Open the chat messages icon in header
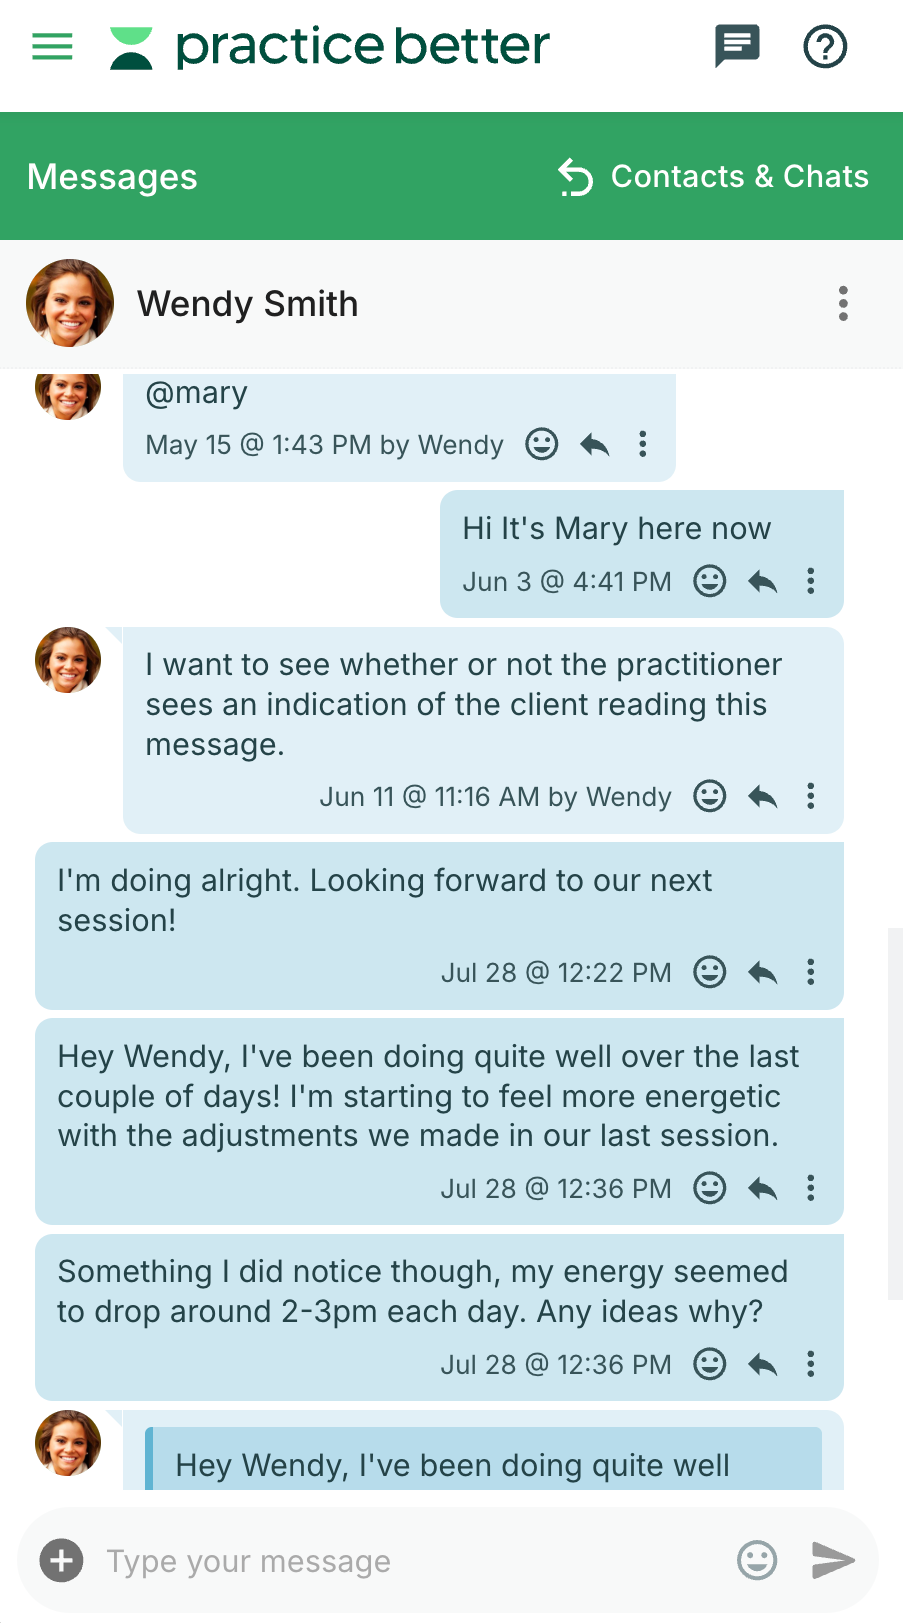This screenshot has height=1623, width=903. pos(737,46)
